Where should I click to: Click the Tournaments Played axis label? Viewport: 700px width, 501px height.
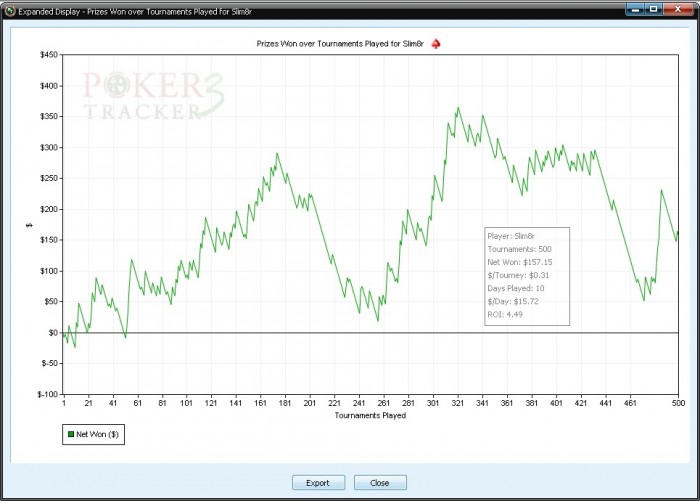point(370,415)
